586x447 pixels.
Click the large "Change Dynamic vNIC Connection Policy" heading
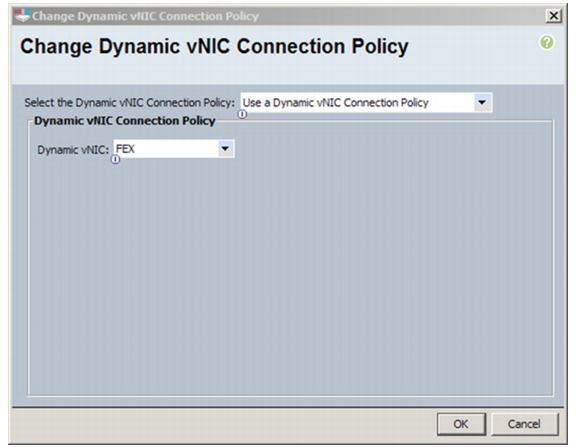point(214,47)
